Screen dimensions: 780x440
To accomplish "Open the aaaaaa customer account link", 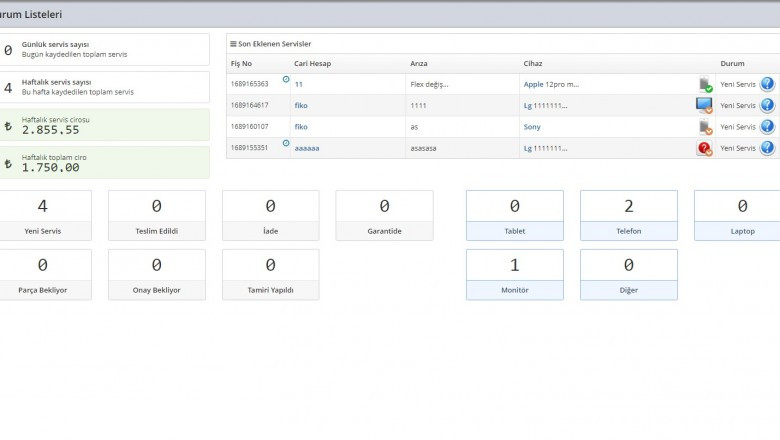I will point(306,148).
